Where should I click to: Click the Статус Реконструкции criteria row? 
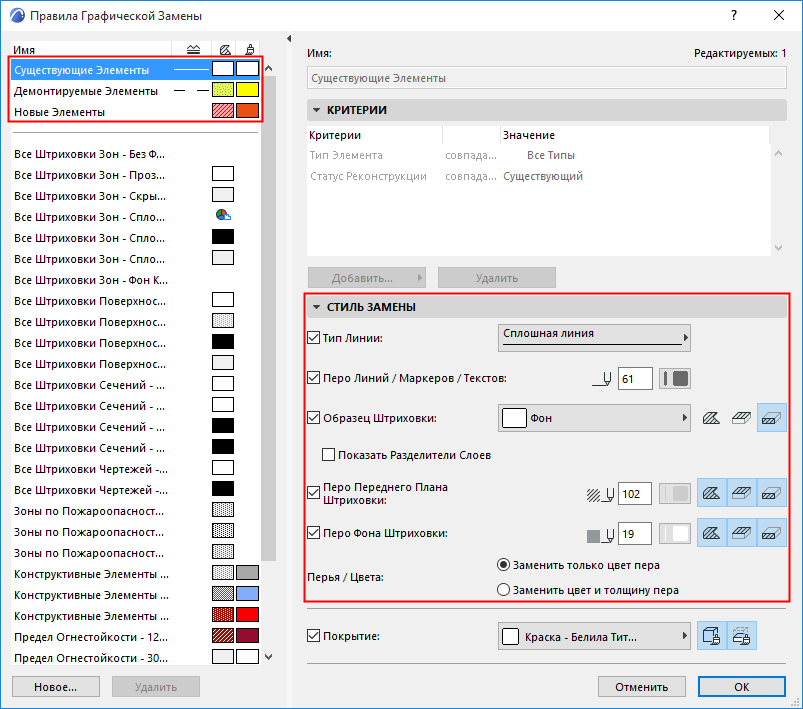539,176
